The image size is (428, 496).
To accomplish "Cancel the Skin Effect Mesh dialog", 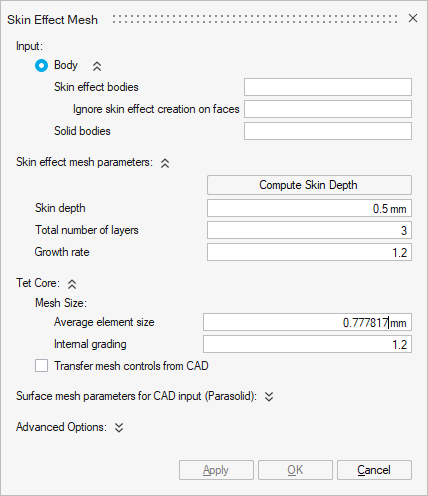I will (x=374, y=470).
